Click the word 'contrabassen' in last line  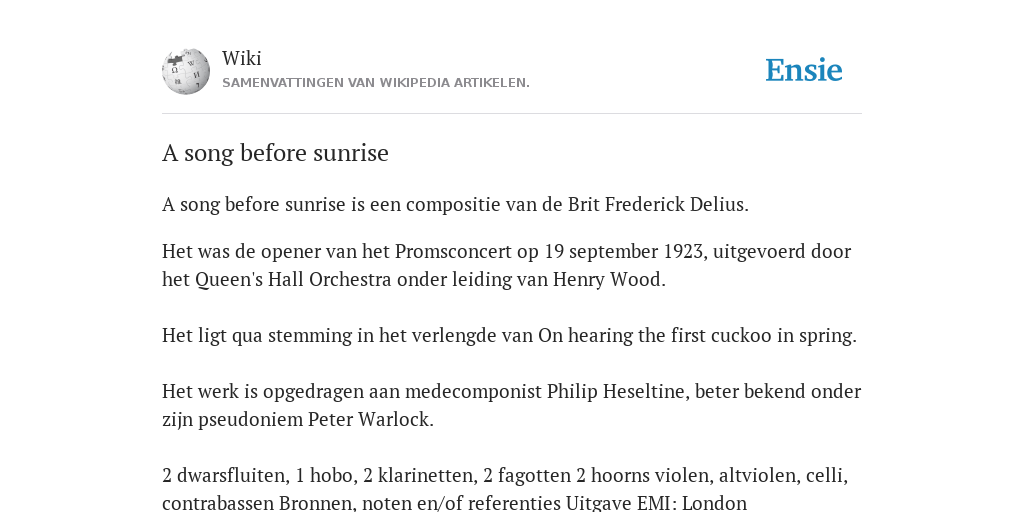click(x=218, y=503)
